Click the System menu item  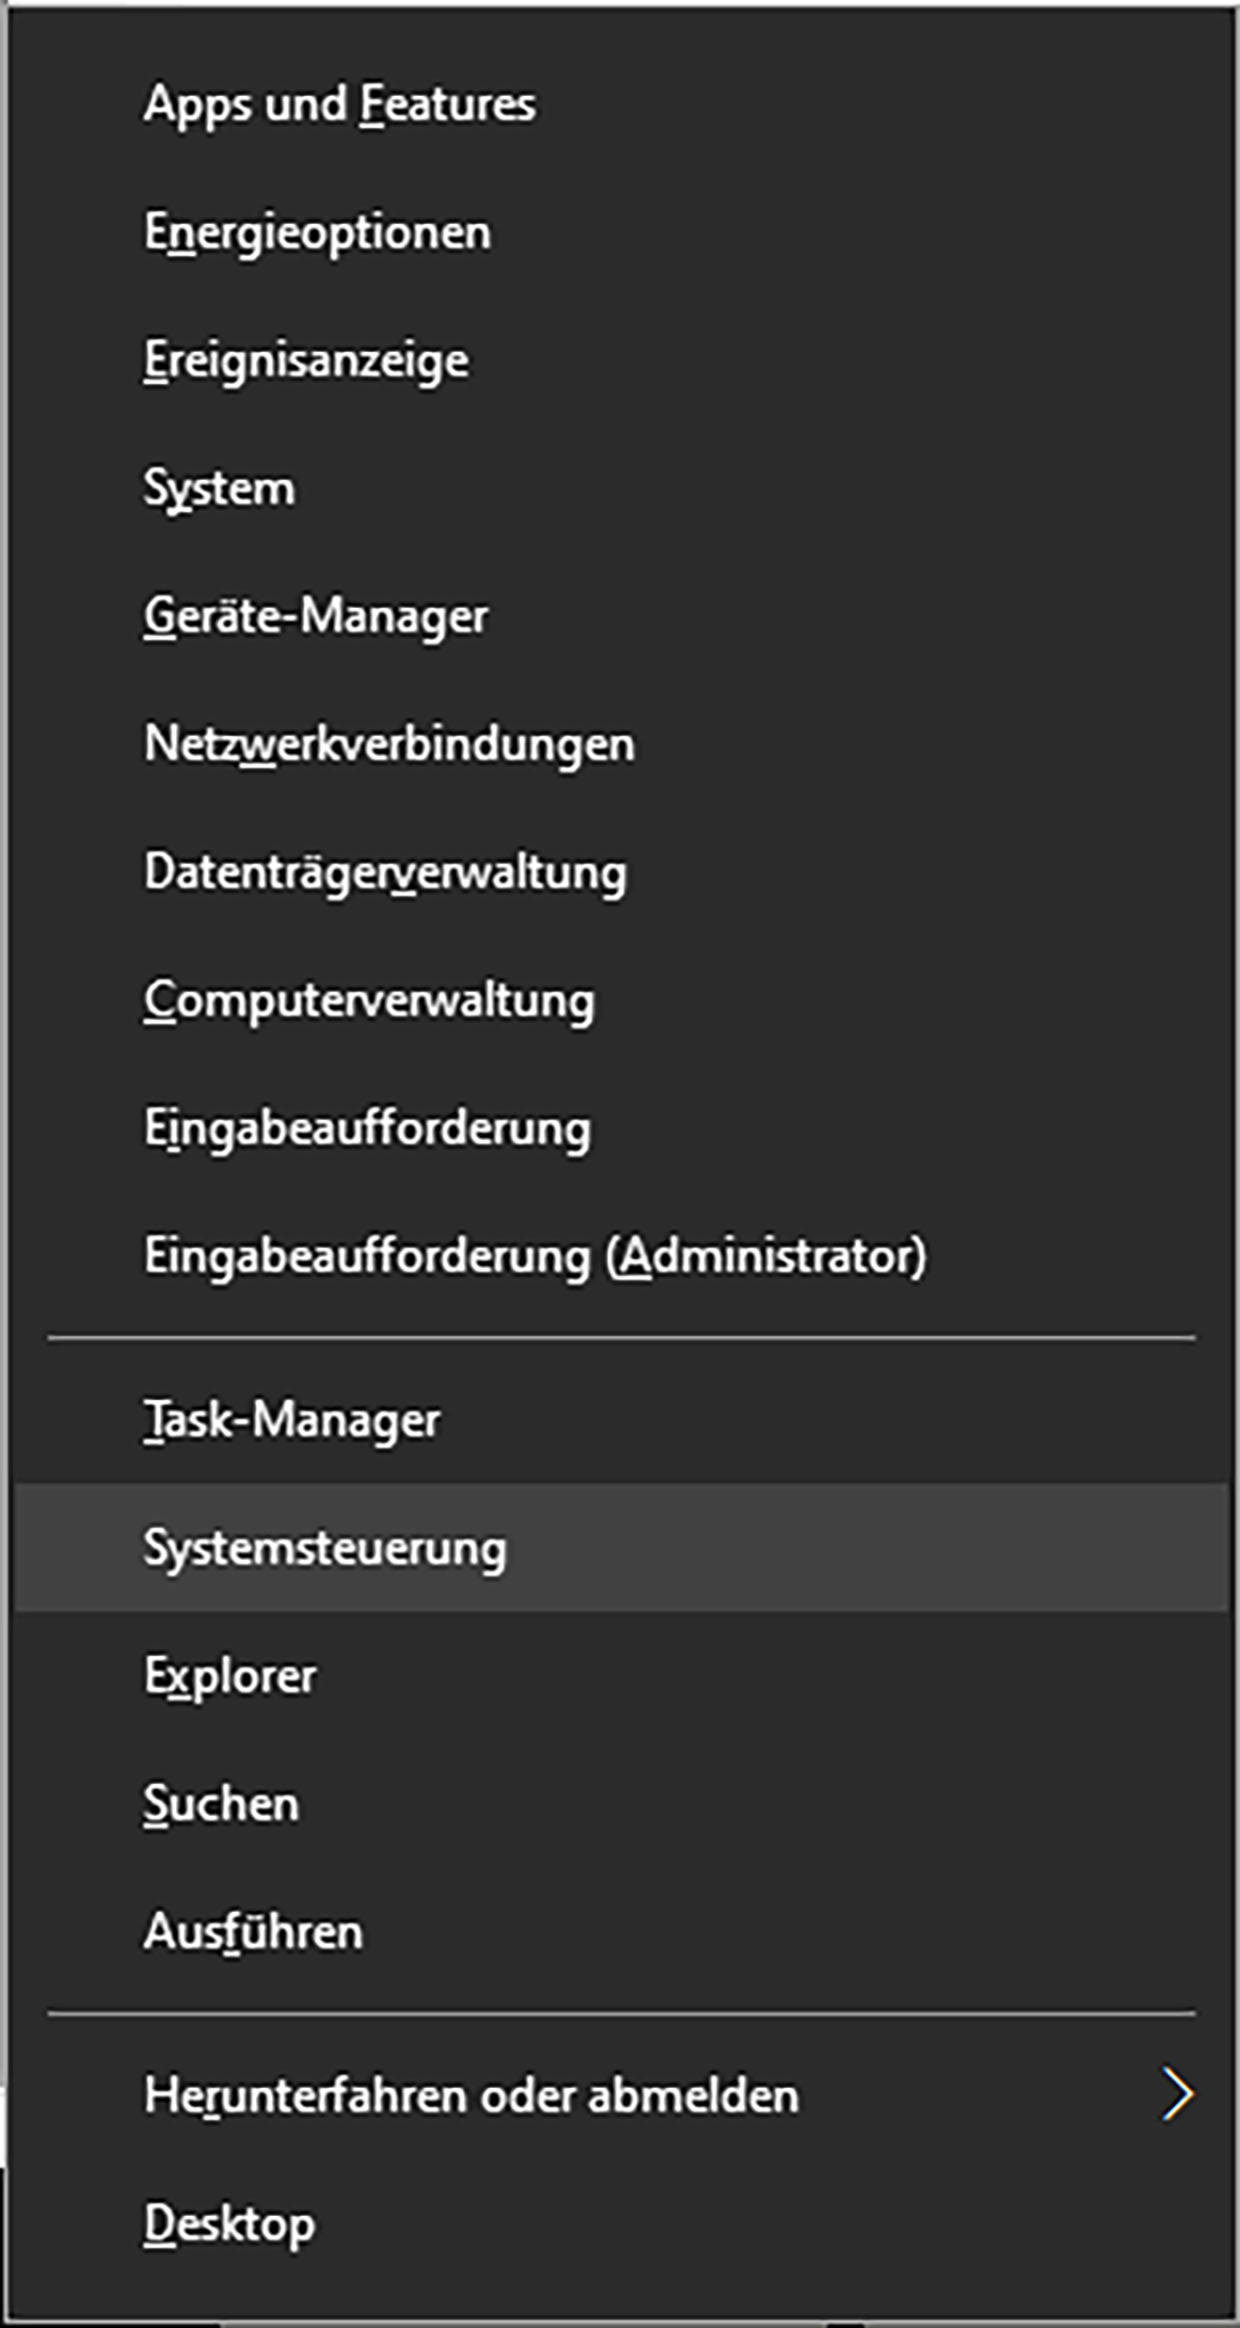tap(219, 489)
